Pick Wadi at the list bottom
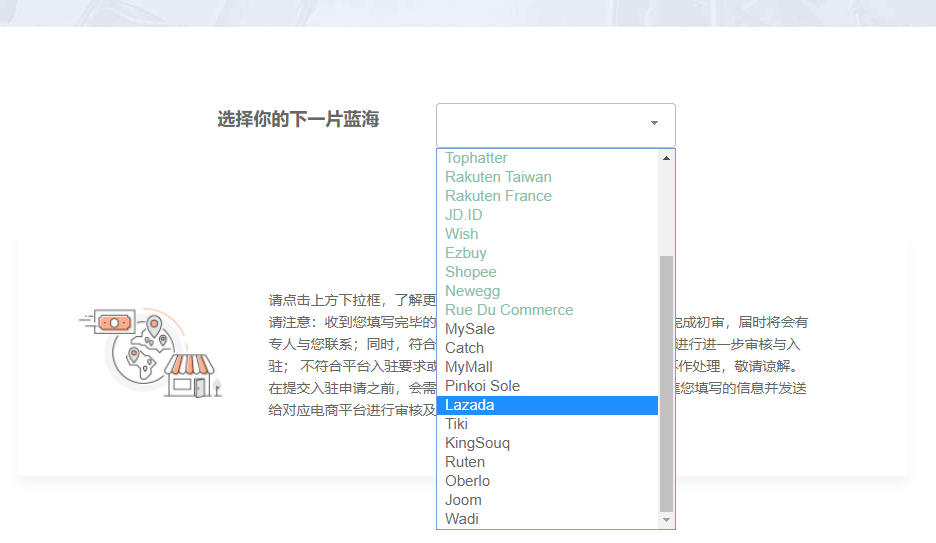 [x=547, y=519]
